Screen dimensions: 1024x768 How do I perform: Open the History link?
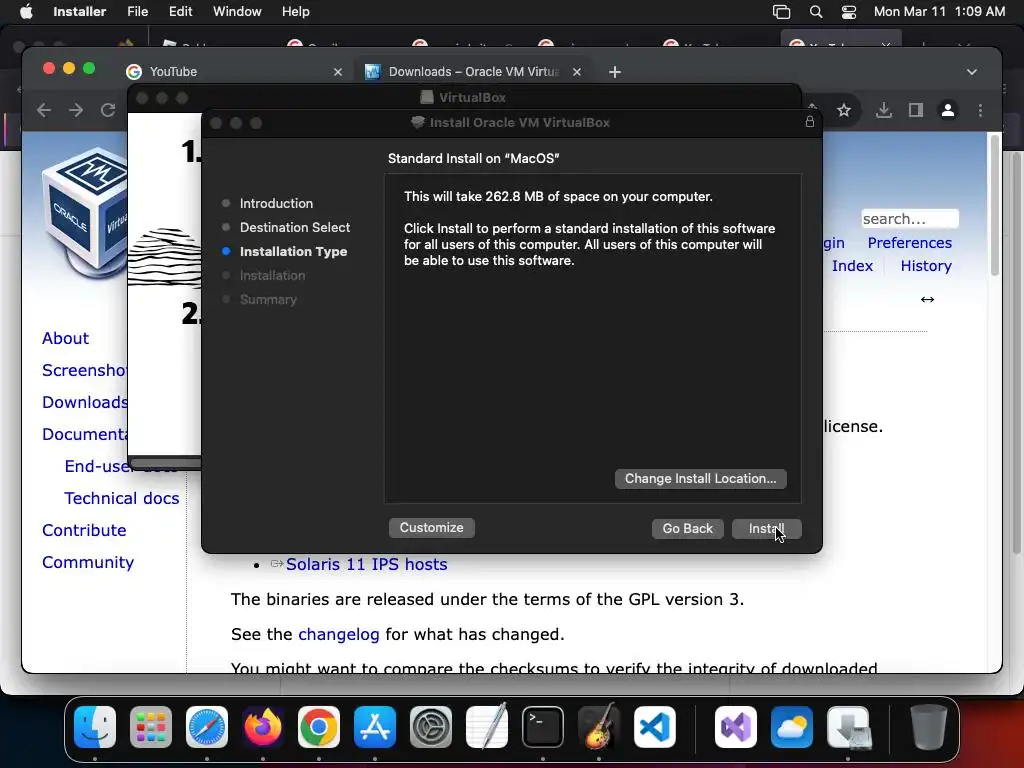tap(925, 266)
